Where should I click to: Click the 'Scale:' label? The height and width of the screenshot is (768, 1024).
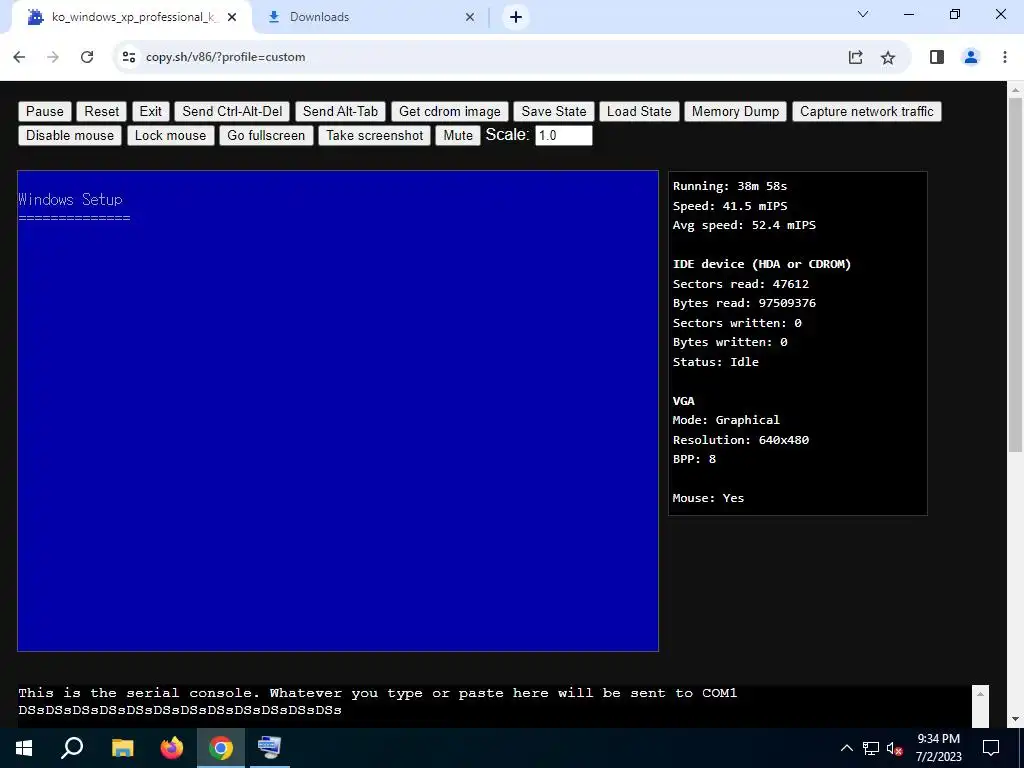(507, 135)
